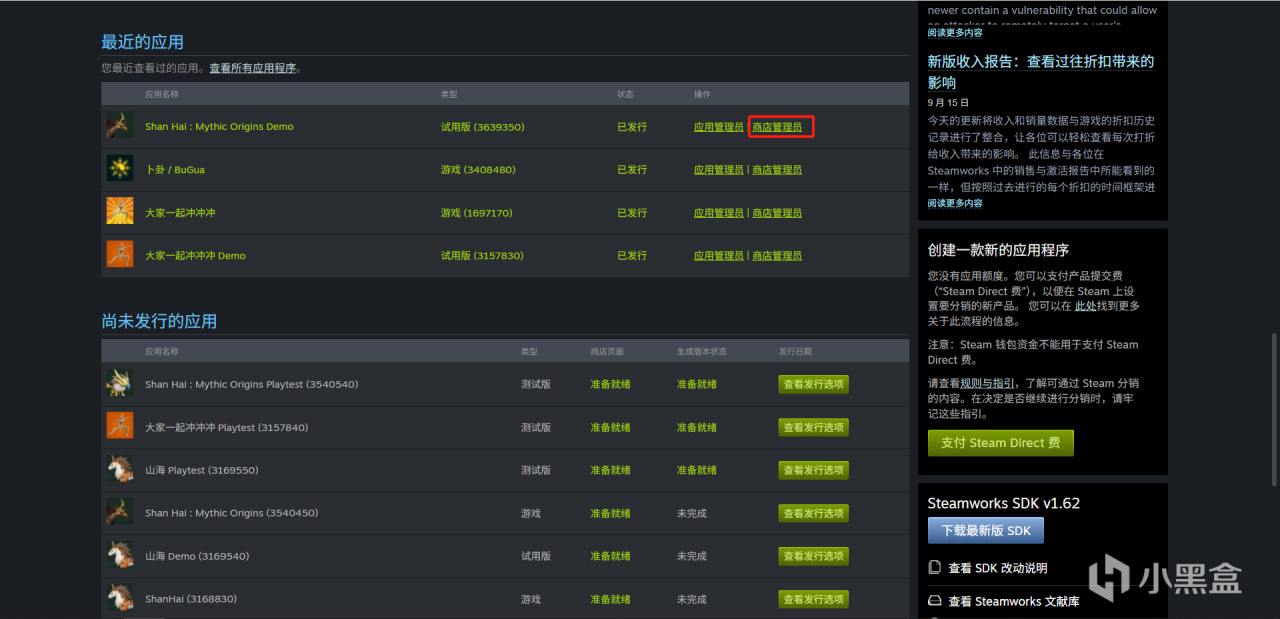This screenshot has height=619, width=1280.
Task: Click the 游戏 (3408480) type cell
Action: pos(478,170)
